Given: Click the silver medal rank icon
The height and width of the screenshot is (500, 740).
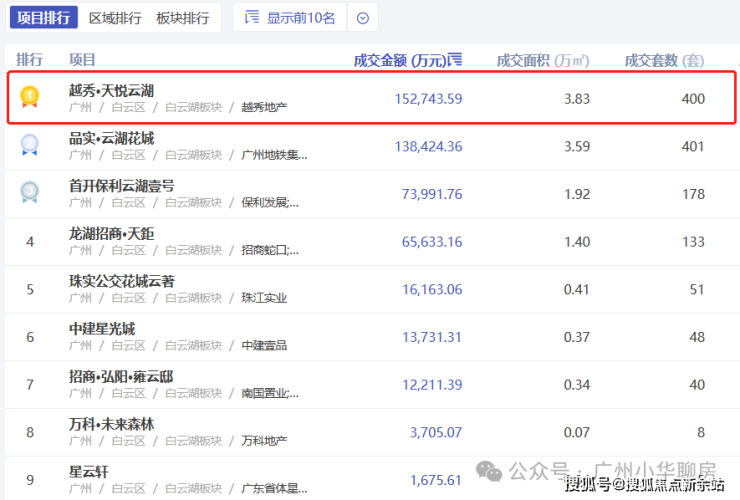Looking at the screenshot, I should (x=30, y=145).
